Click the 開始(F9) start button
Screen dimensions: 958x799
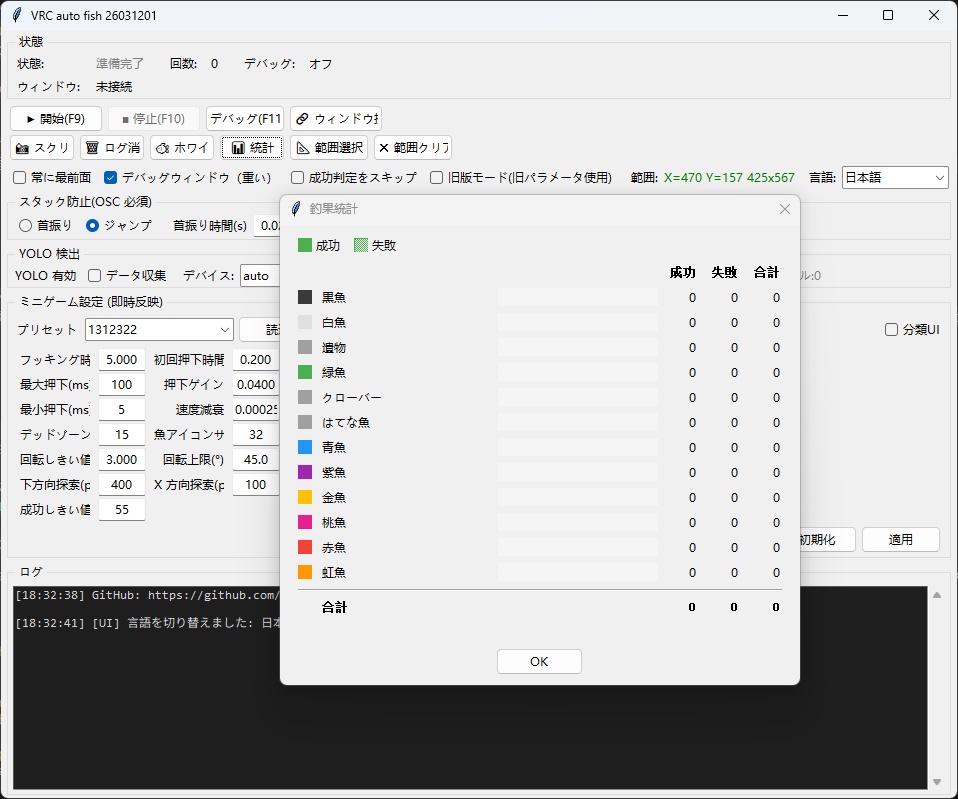click(x=56, y=119)
